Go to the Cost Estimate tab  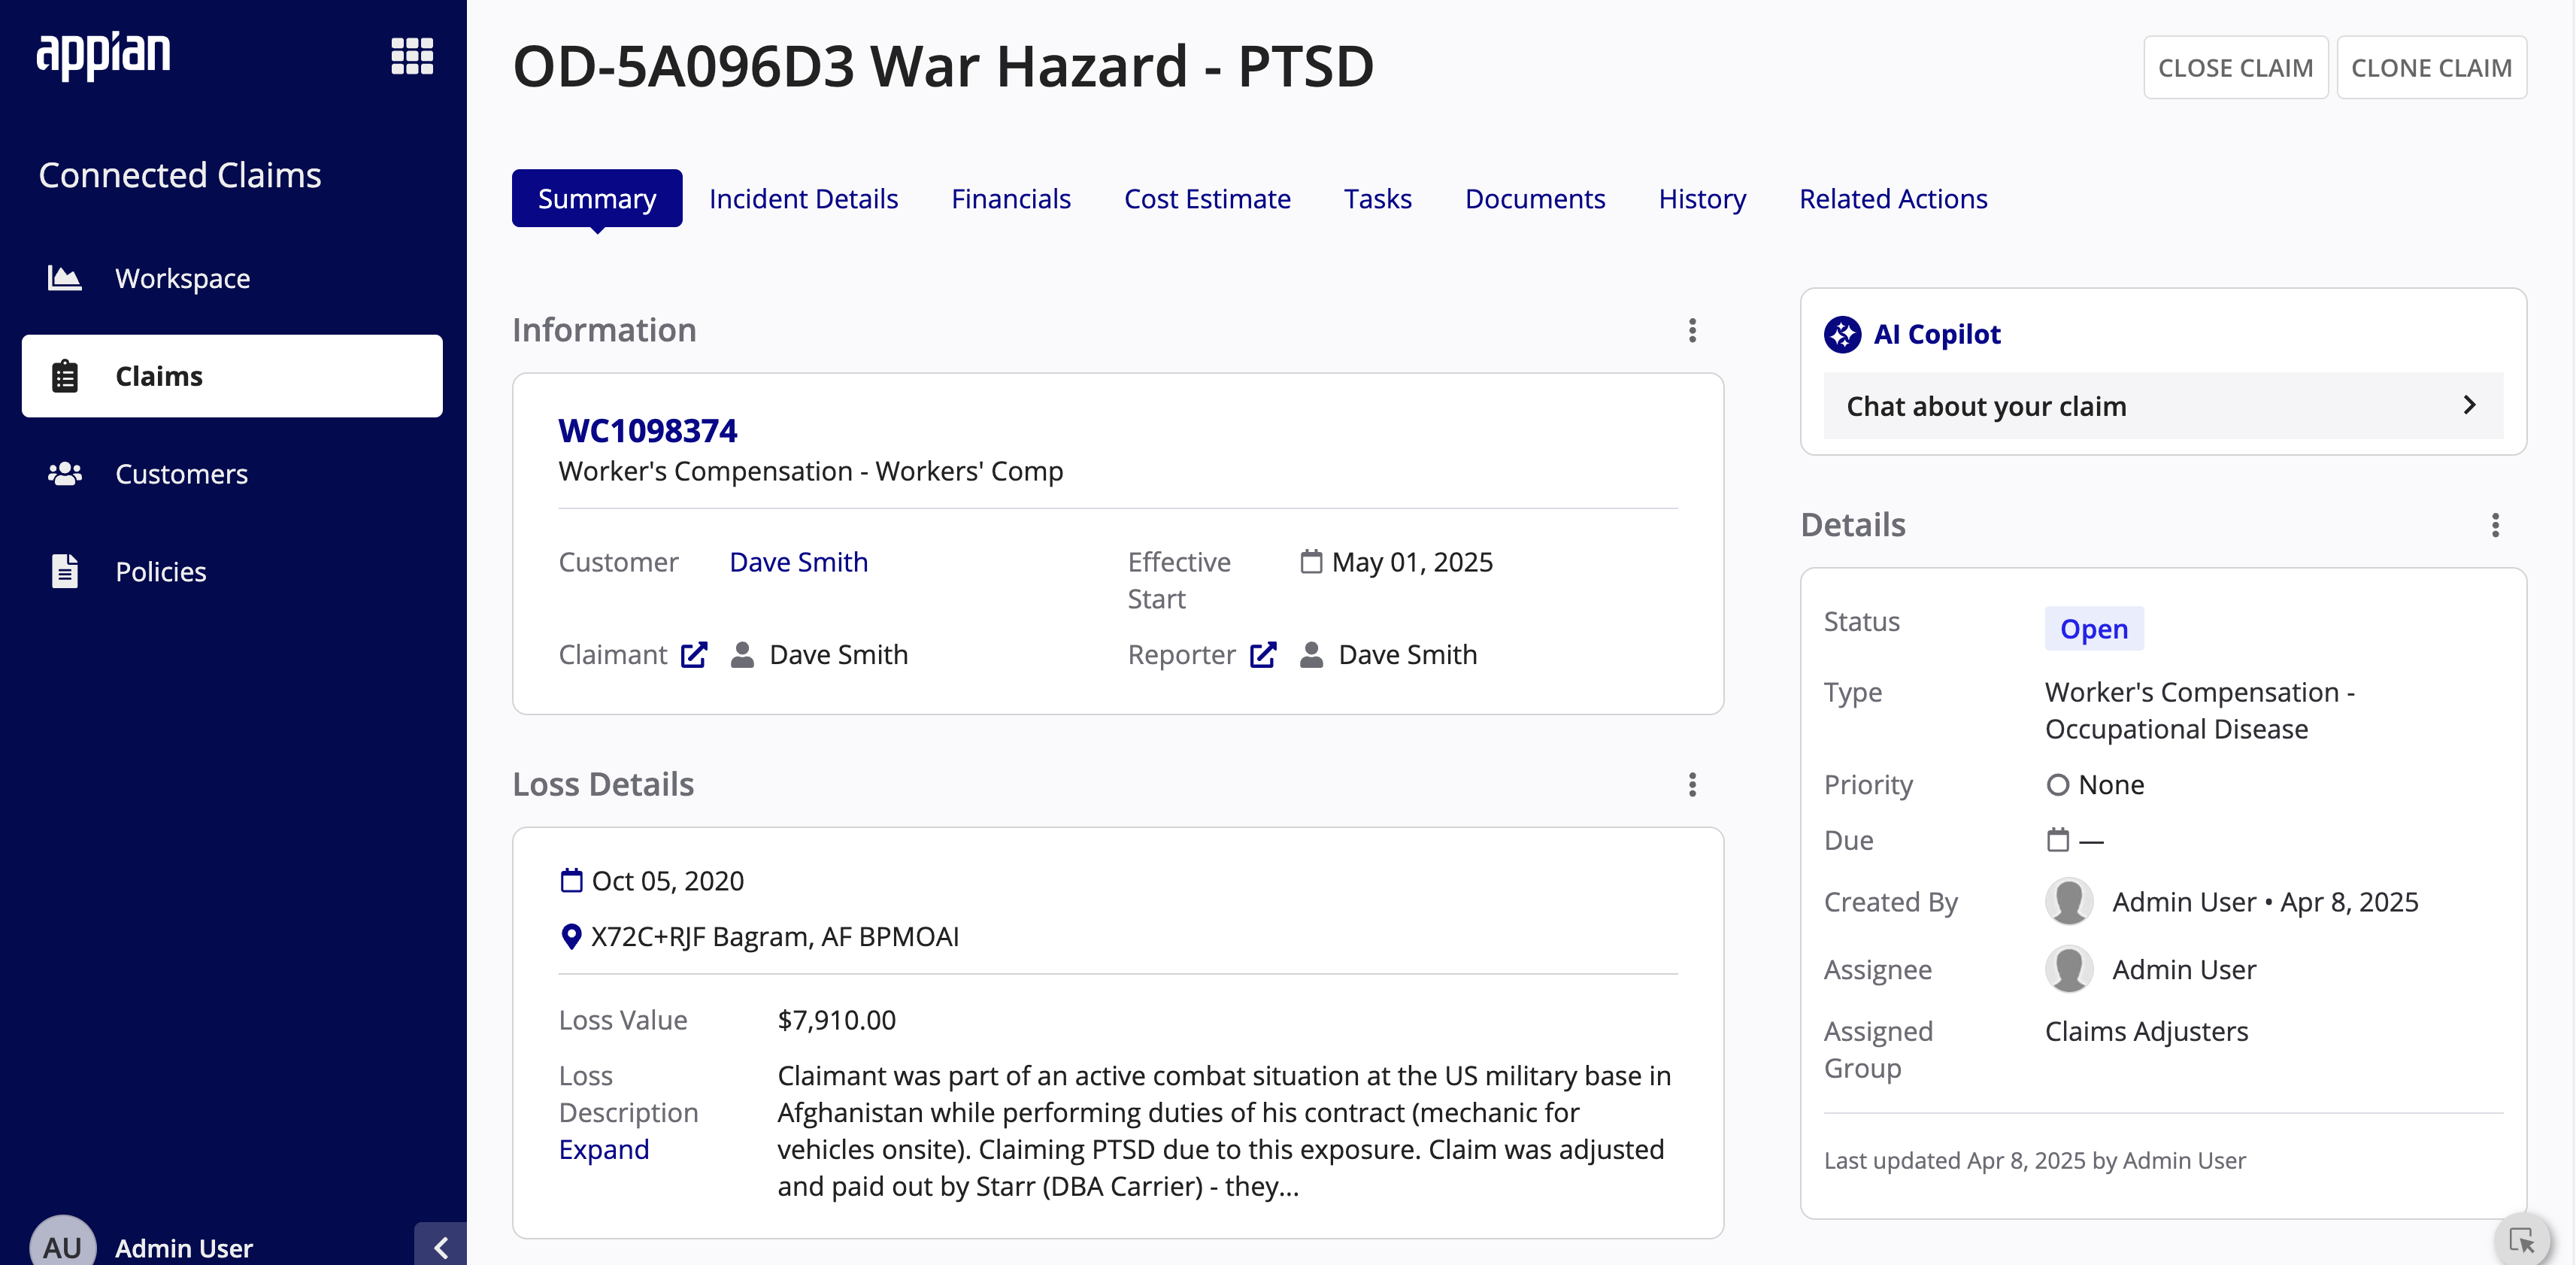[x=1208, y=199]
